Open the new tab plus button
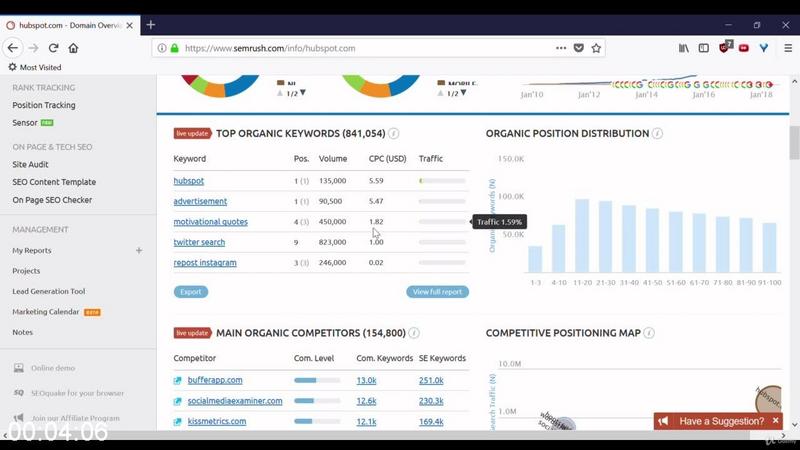The width and height of the screenshot is (800, 450). (x=151, y=25)
